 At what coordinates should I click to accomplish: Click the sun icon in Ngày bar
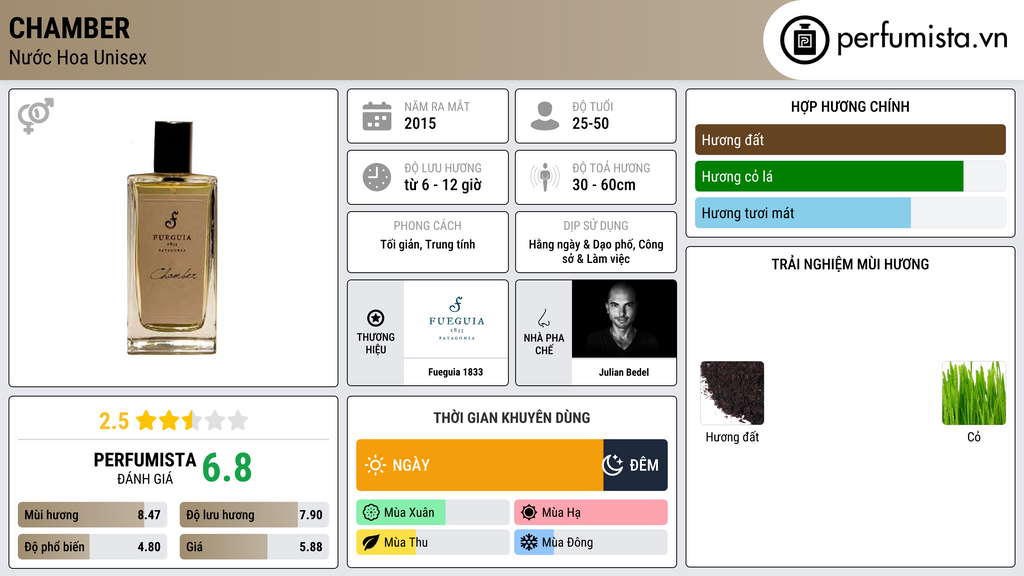(x=375, y=465)
